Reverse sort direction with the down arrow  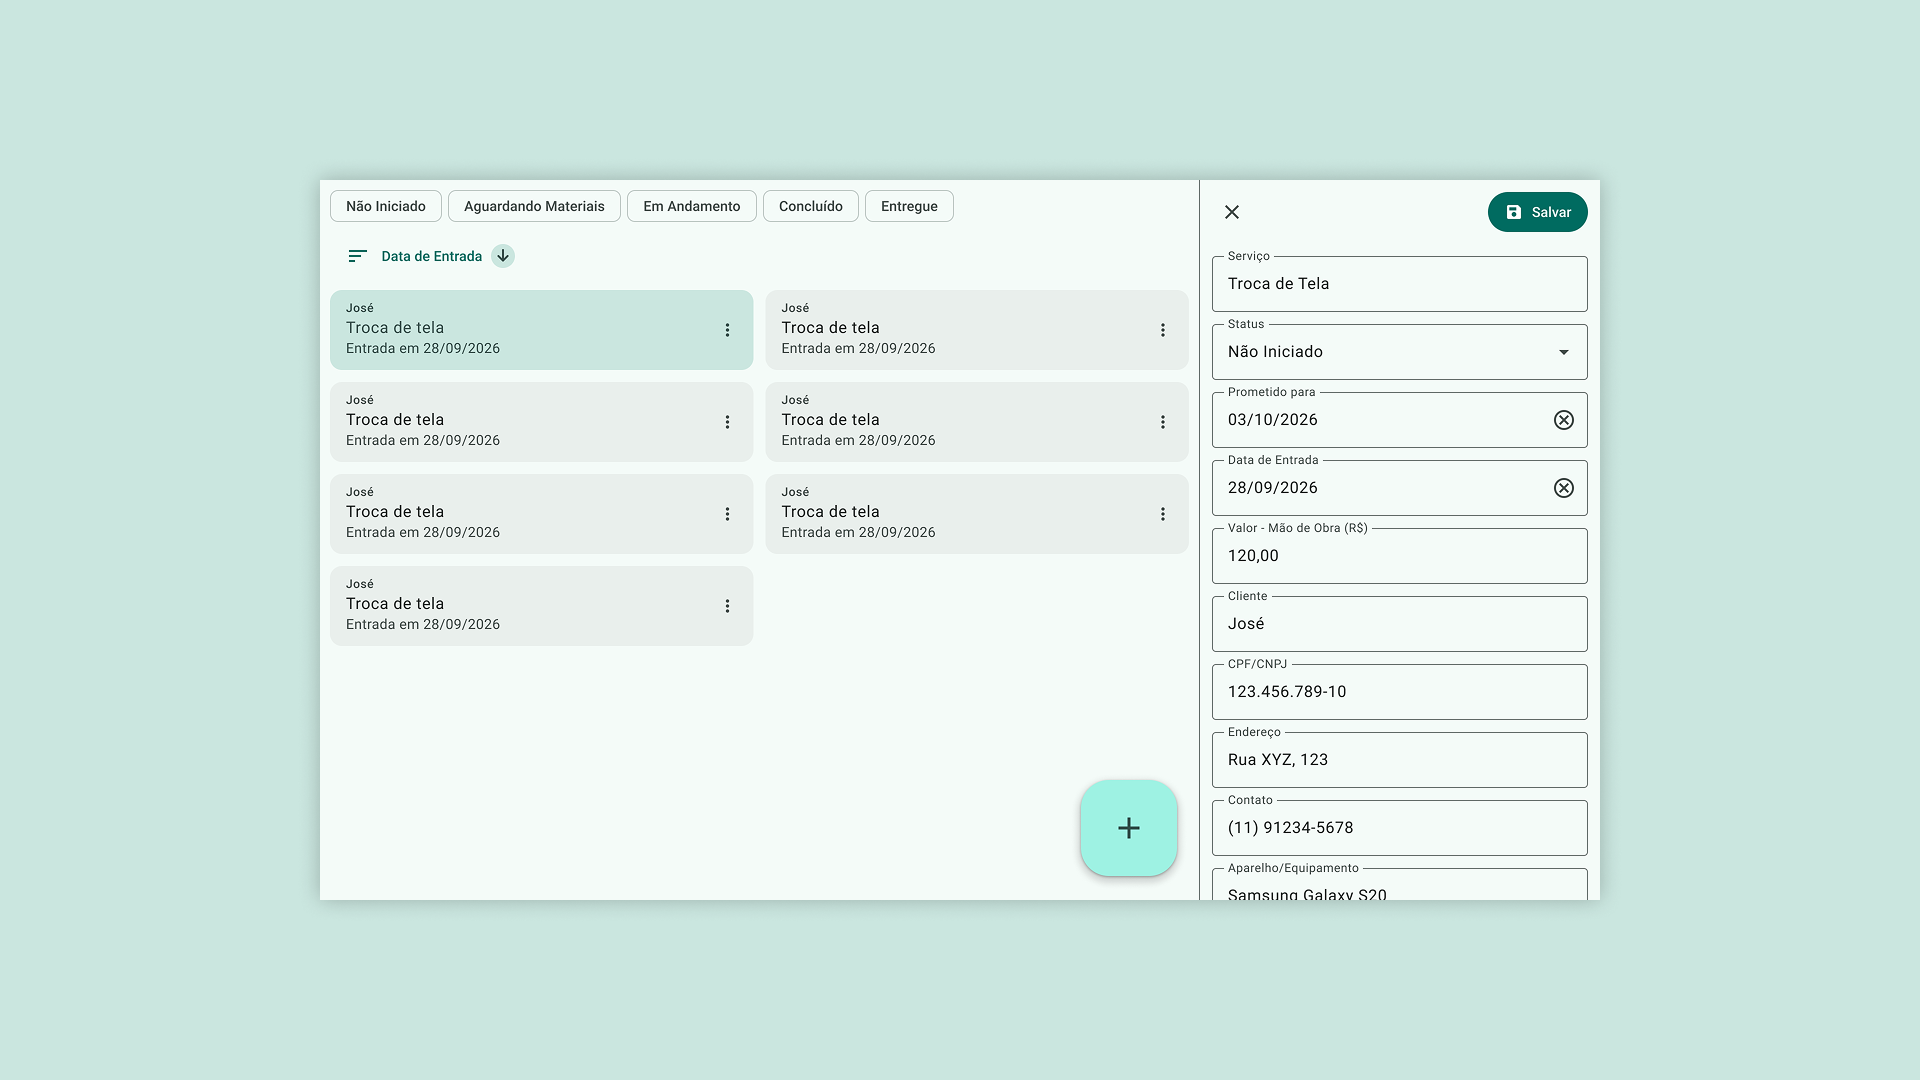click(x=503, y=256)
